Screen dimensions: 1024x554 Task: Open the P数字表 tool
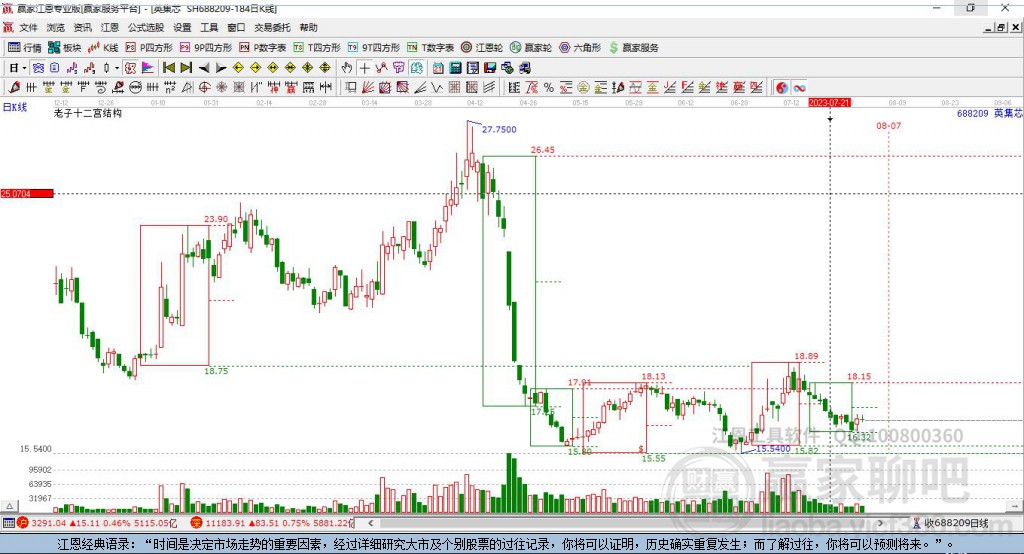[263, 48]
